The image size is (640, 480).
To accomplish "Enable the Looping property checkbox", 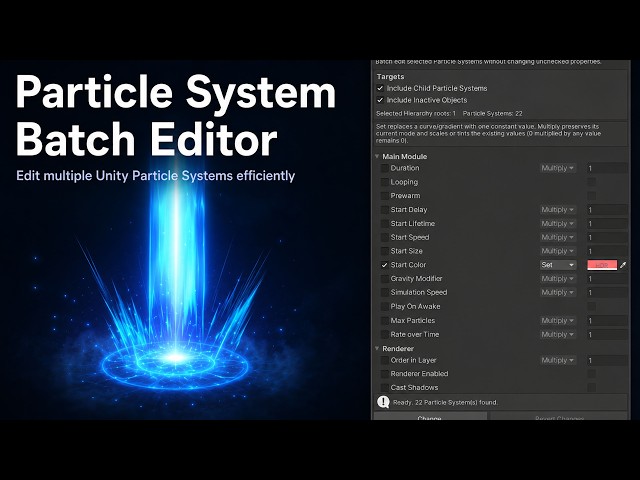I will point(384,182).
